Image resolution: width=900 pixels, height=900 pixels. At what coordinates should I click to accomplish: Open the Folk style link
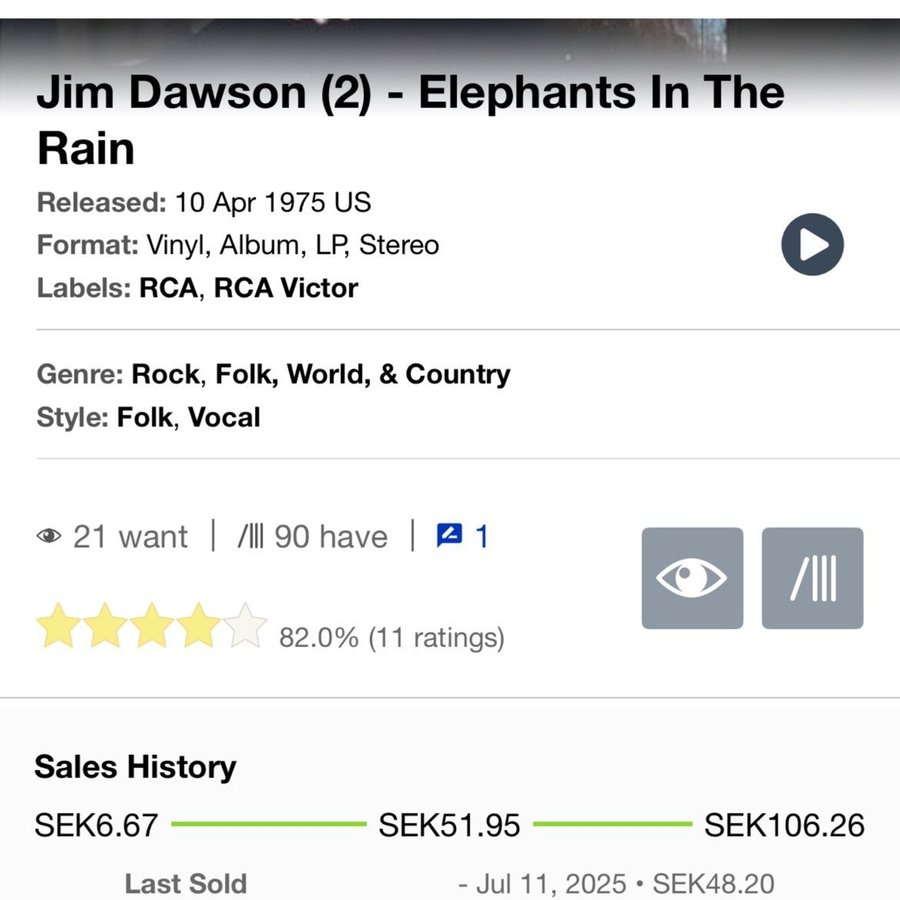click(145, 417)
